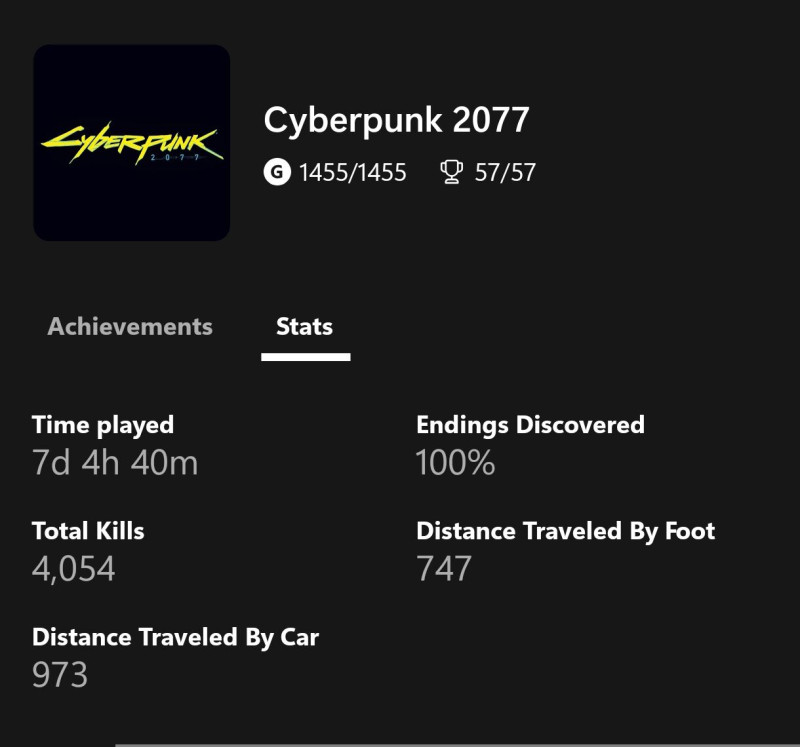Click the Distance Traveled By Car label

[x=175, y=637]
